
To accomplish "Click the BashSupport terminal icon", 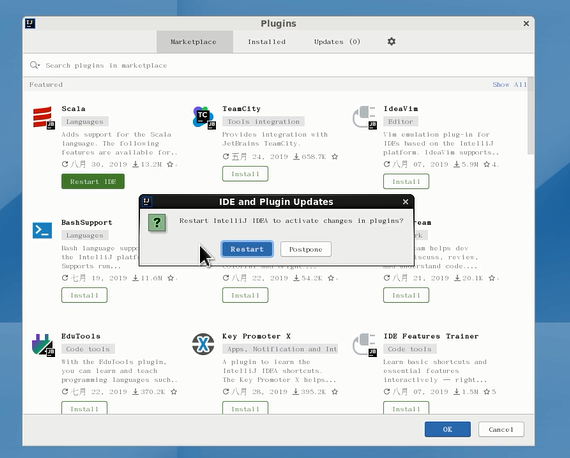I will [42, 230].
